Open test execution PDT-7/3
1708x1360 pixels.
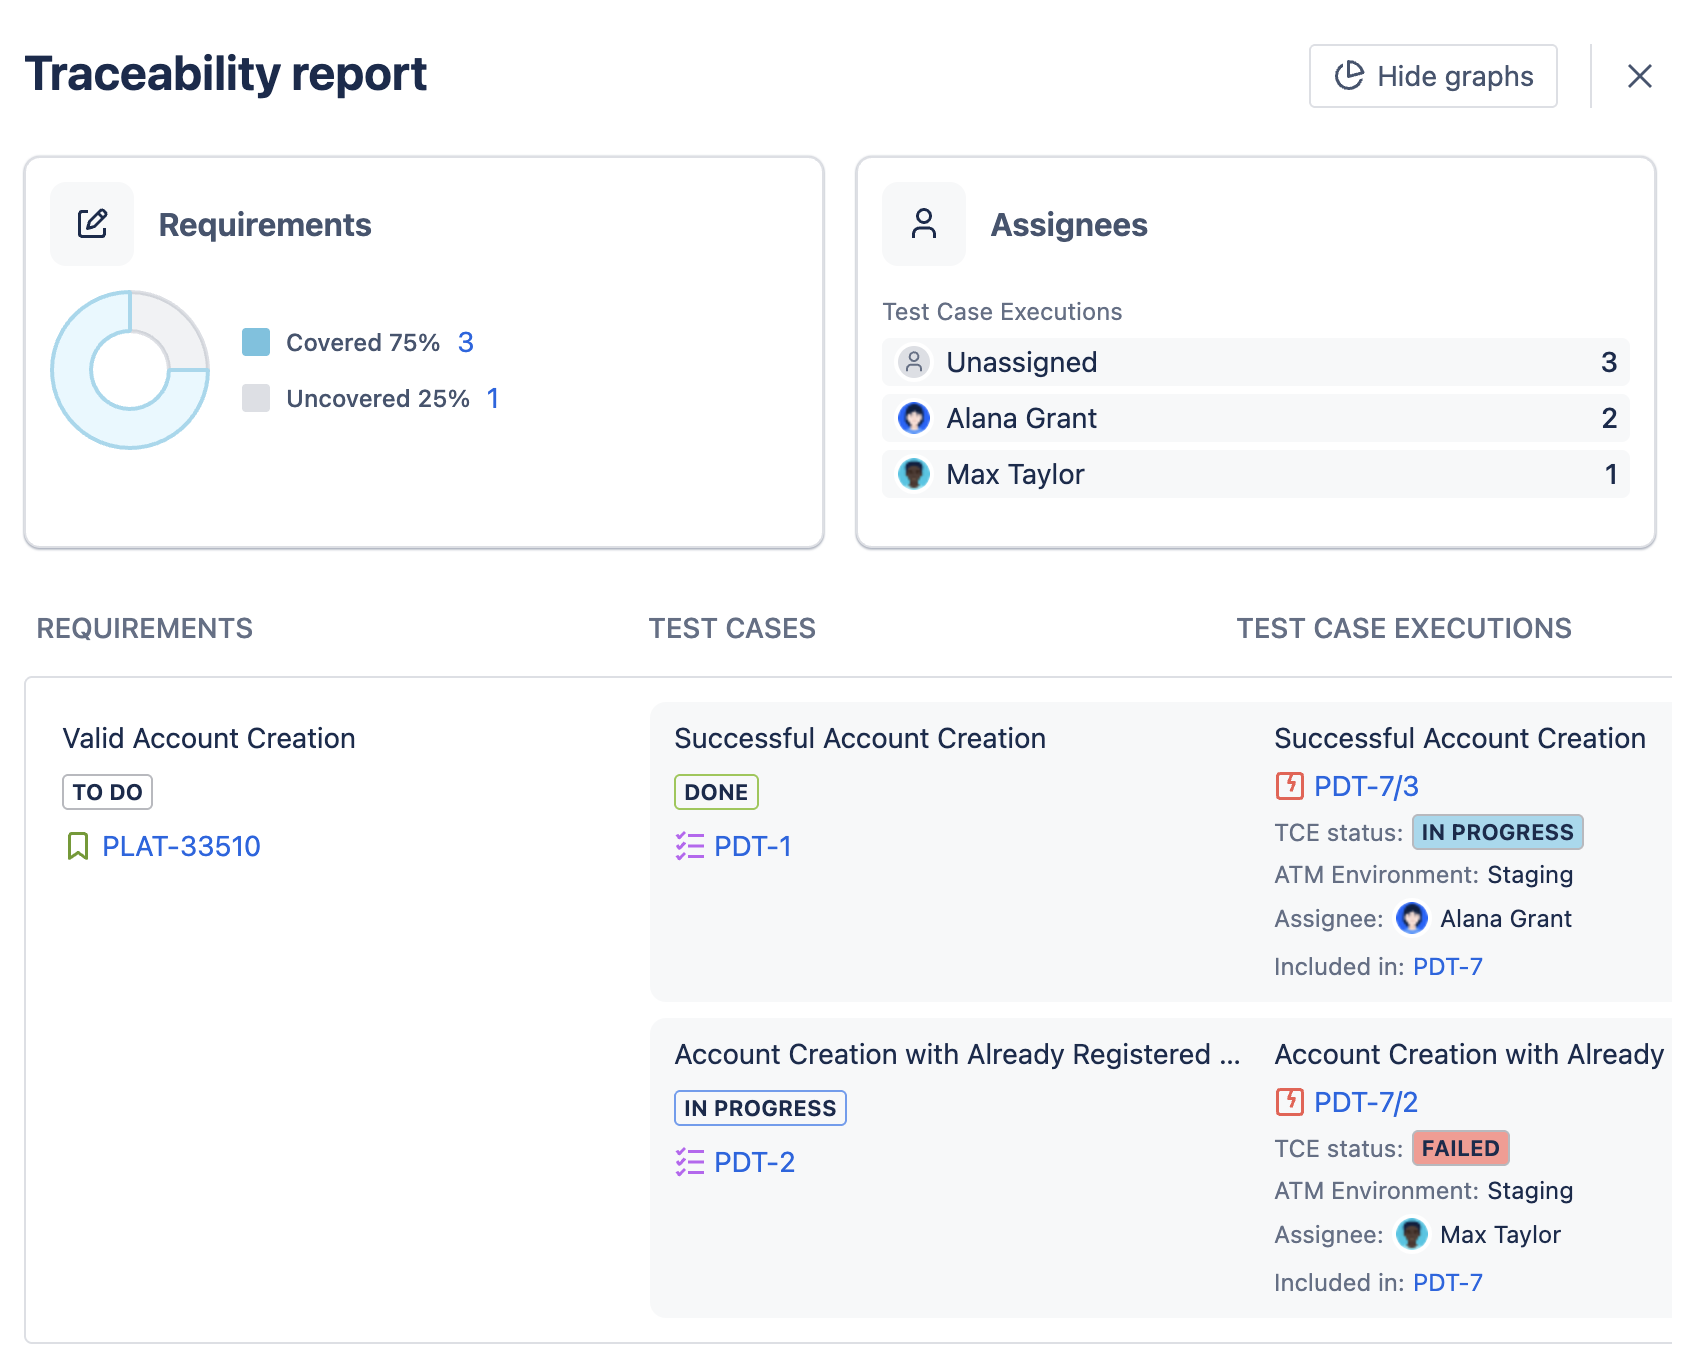[x=1365, y=786]
